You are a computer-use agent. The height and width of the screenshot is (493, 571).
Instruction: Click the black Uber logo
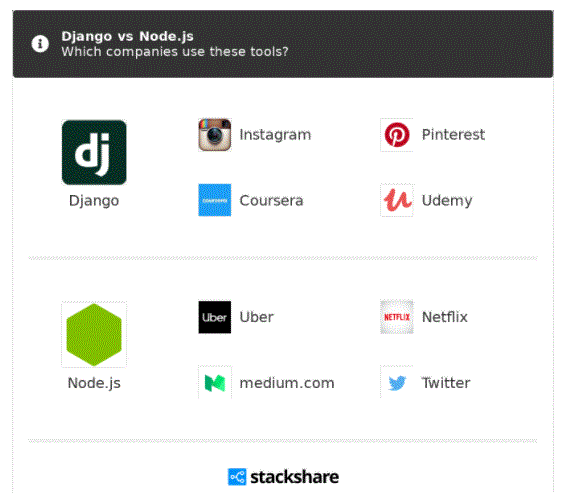coord(214,317)
